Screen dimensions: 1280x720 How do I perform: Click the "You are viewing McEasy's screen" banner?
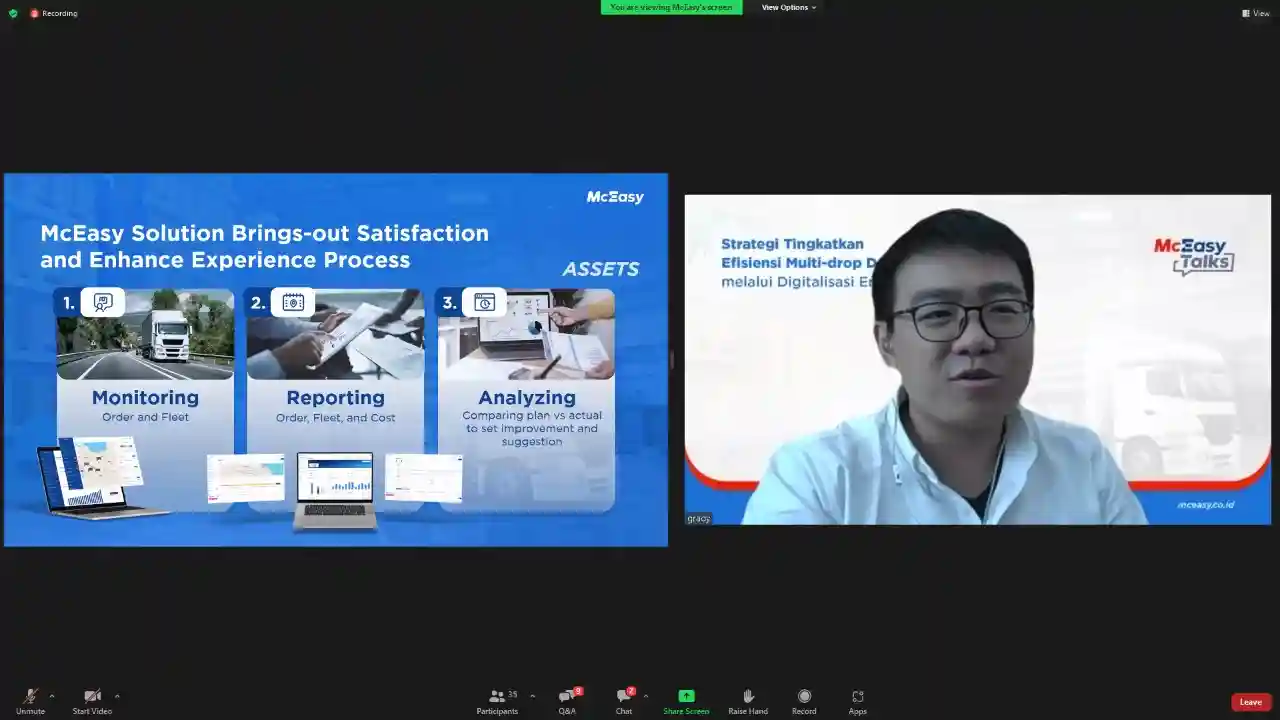[x=672, y=7]
